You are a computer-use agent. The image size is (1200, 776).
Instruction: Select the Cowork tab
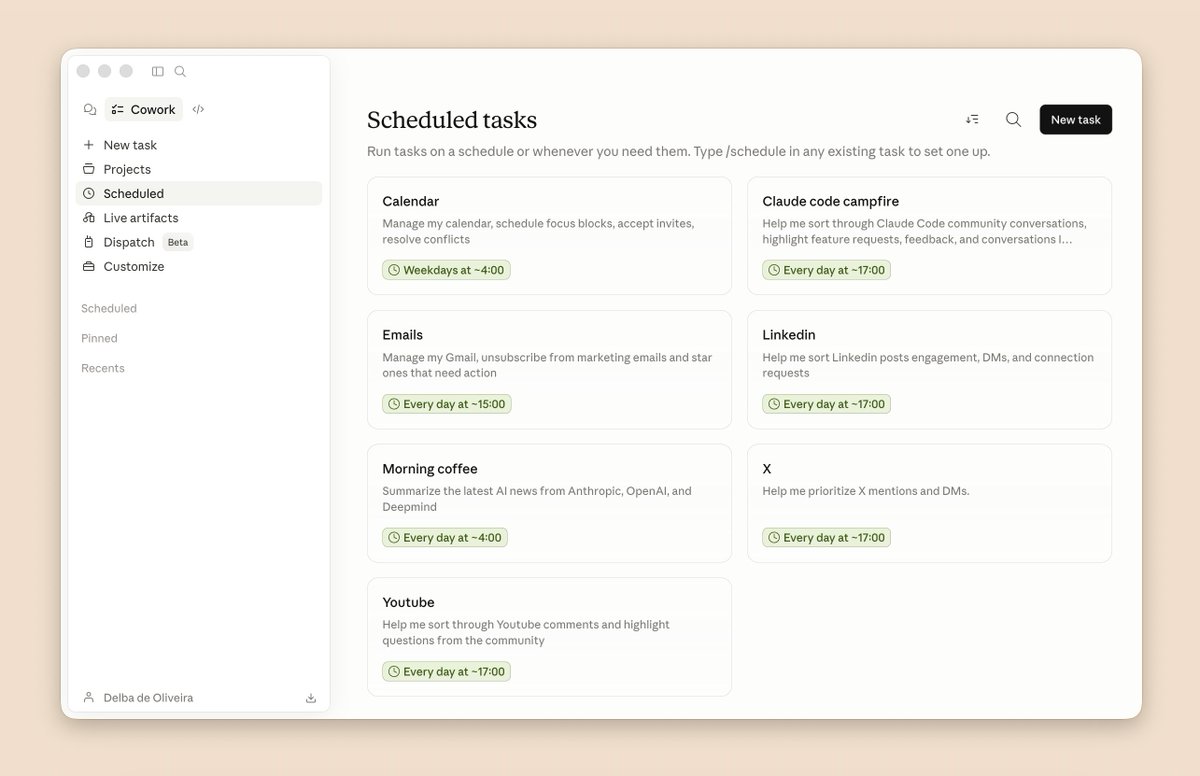(143, 109)
